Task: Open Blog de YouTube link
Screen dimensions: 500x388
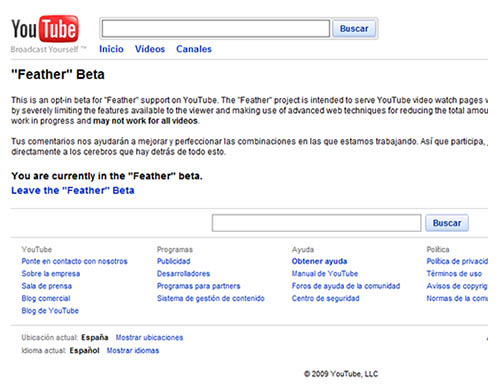Action: pos(50,311)
